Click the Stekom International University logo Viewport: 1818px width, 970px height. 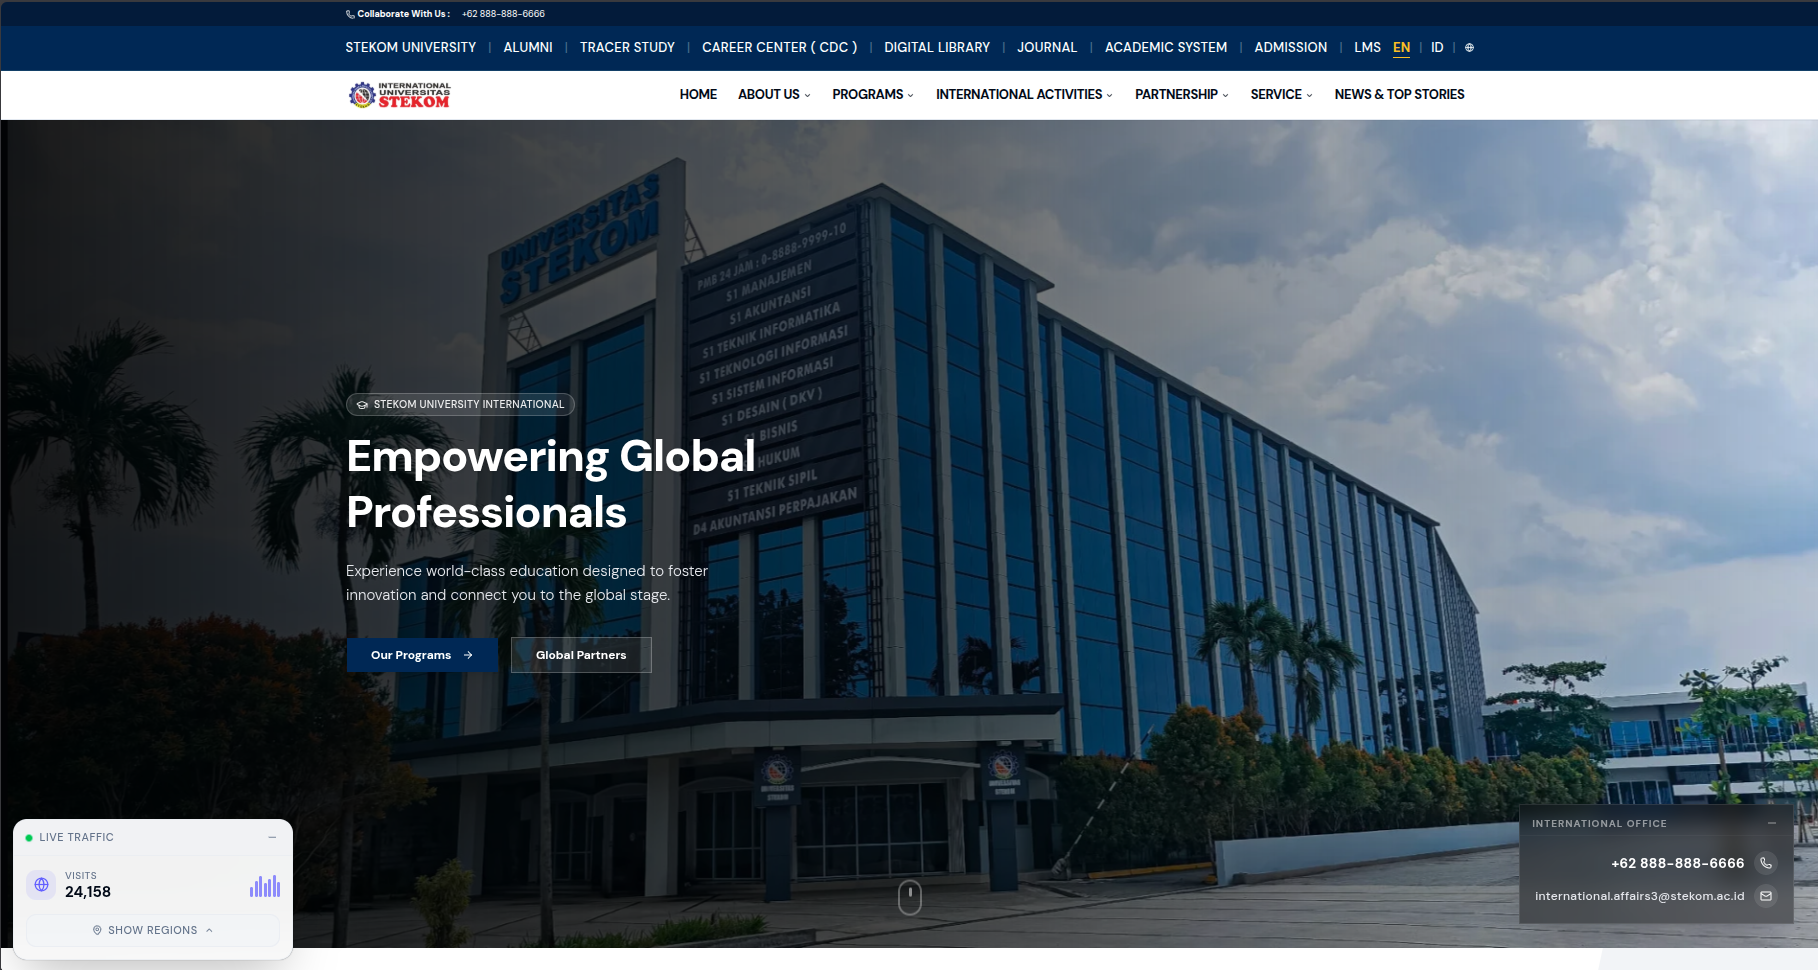click(399, 95)
